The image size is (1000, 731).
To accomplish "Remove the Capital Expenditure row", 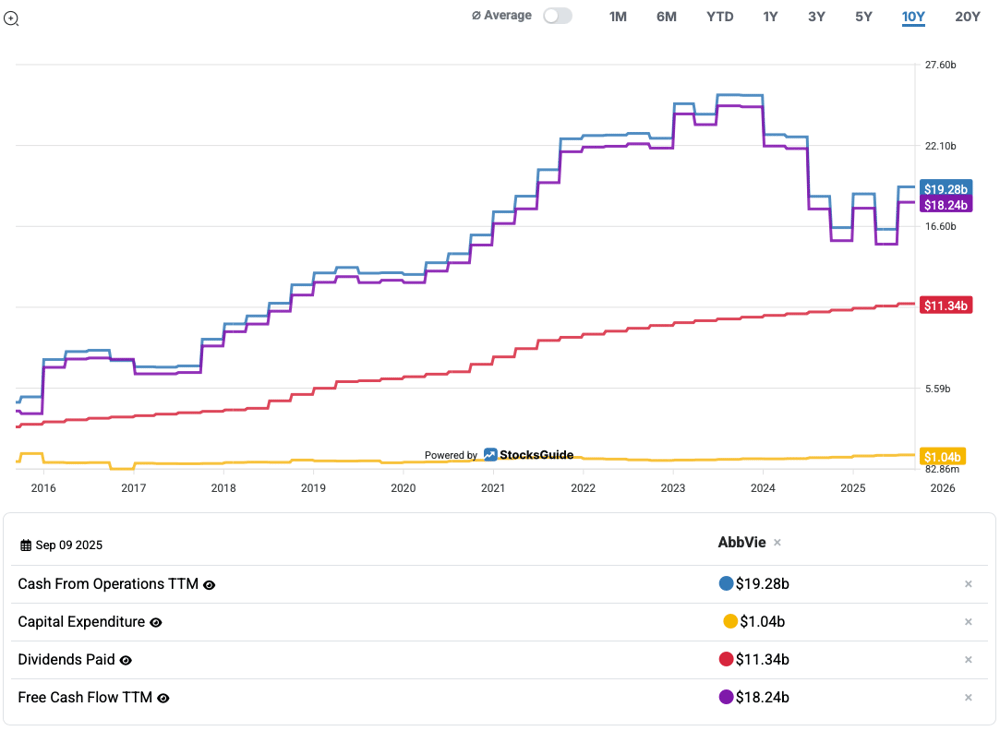I will [968, 622].
